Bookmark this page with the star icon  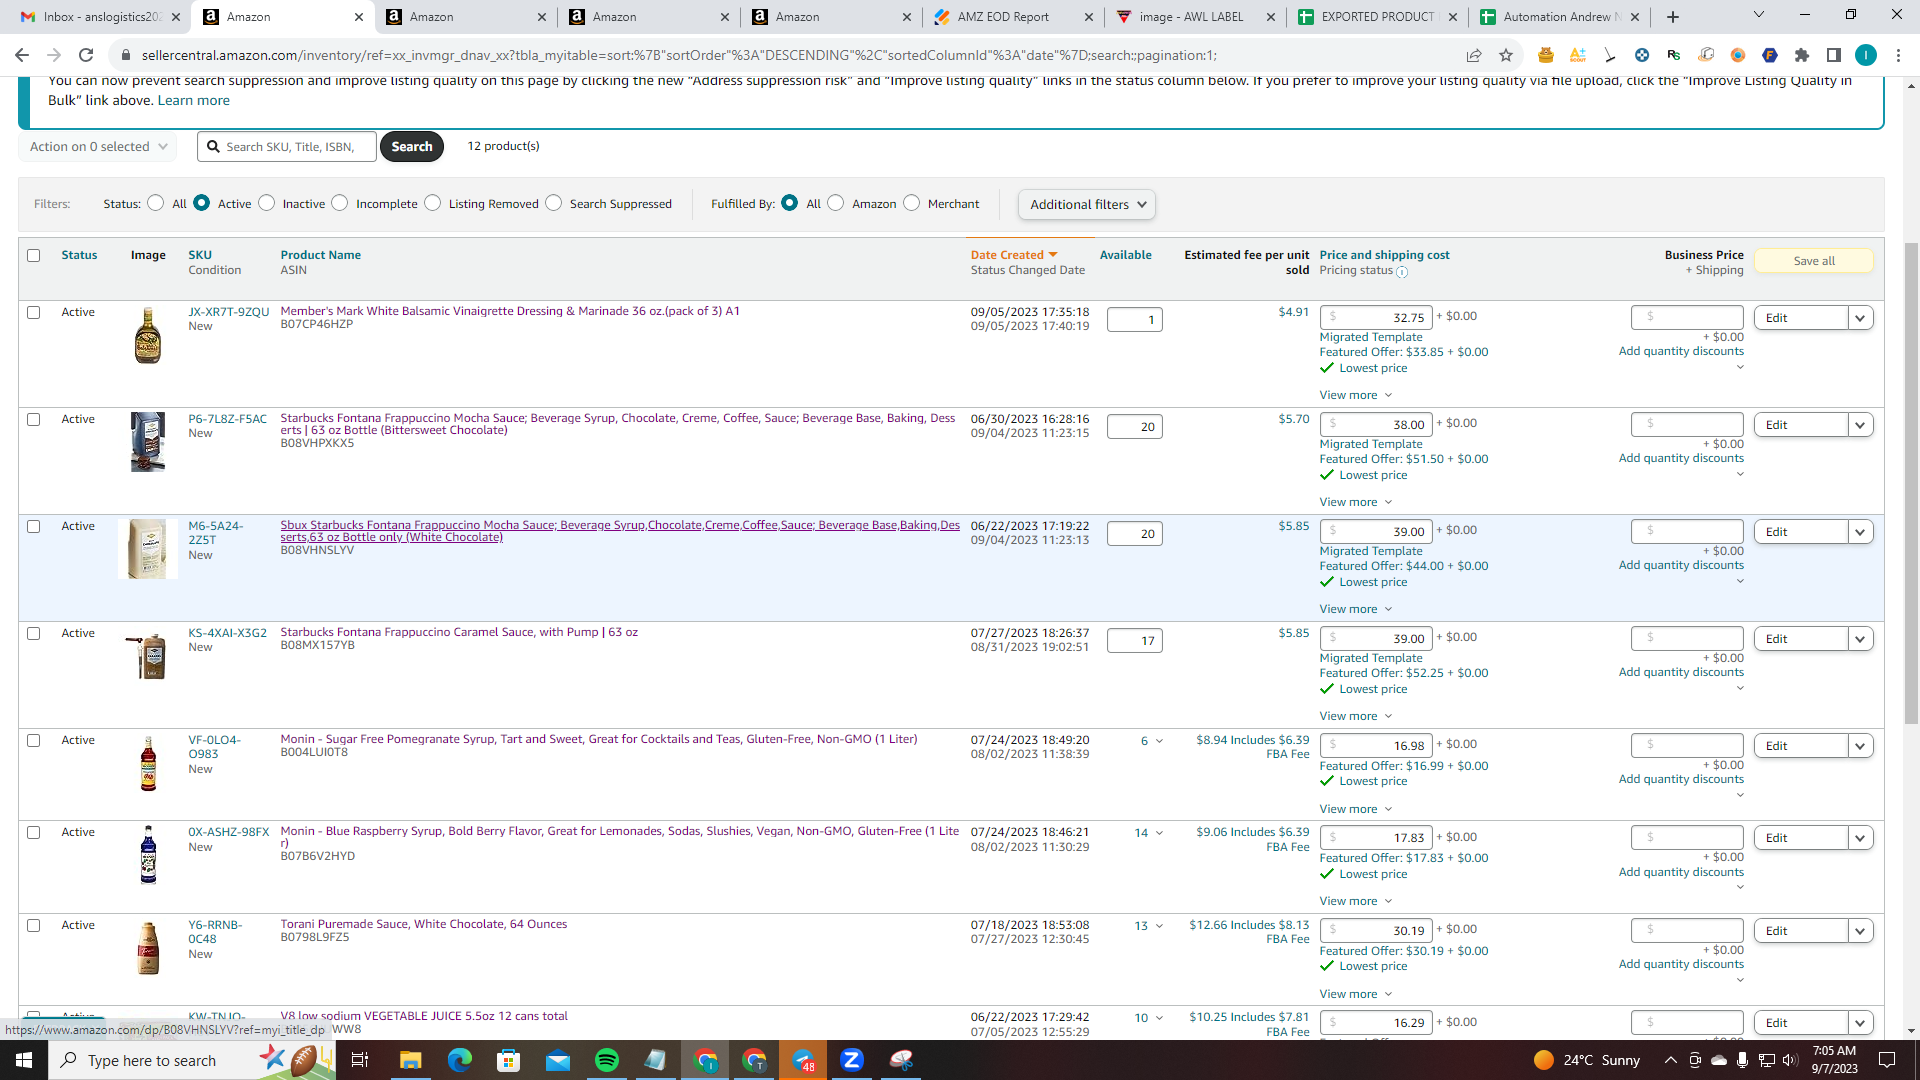pyautogui.click(x=1506, y=55)
